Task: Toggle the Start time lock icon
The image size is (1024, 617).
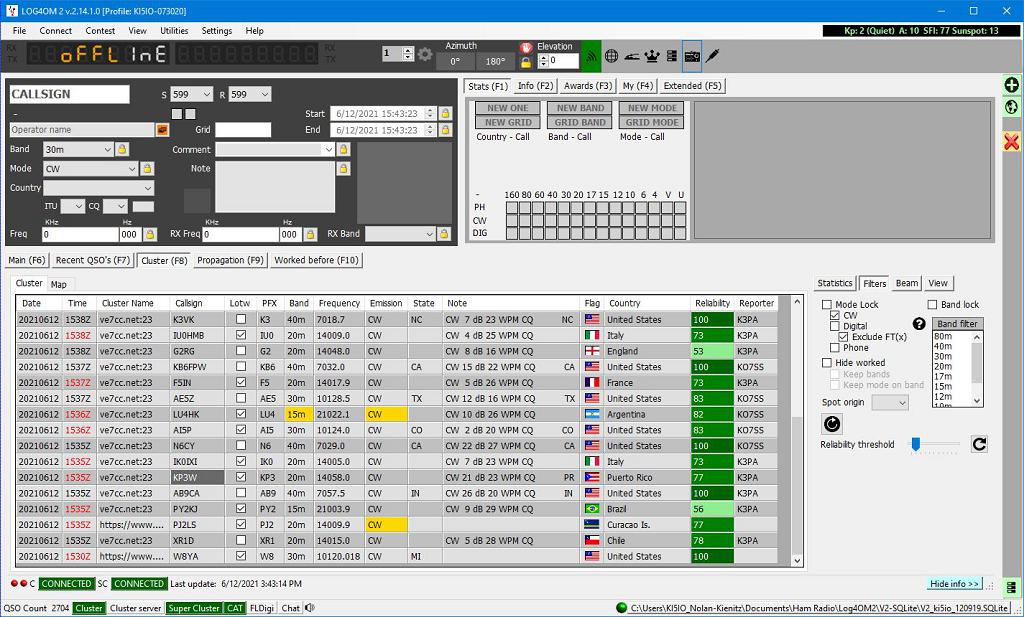Action: click(445, 114)
